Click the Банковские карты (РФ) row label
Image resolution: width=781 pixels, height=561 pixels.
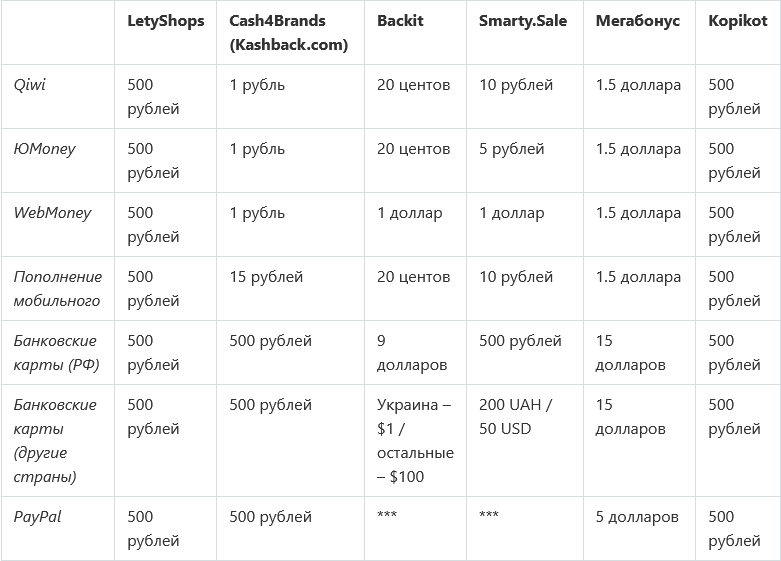click(55, 353)
